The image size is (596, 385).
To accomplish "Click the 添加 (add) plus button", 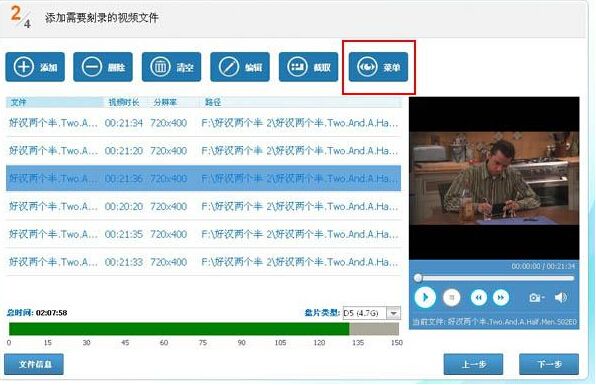I will point(35,67).
